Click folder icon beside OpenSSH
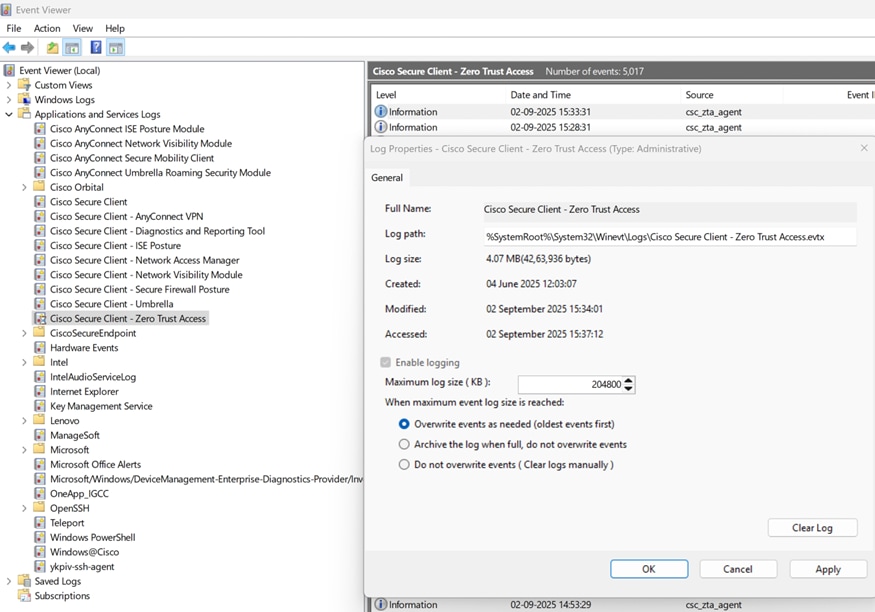This screenshot has width=875, height=612. click(x=39, y=508)
